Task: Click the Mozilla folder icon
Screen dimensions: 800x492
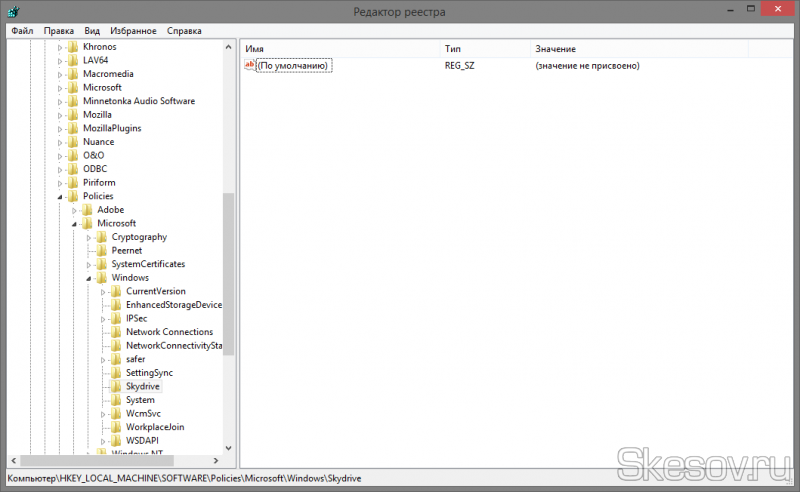Action: 72,115
